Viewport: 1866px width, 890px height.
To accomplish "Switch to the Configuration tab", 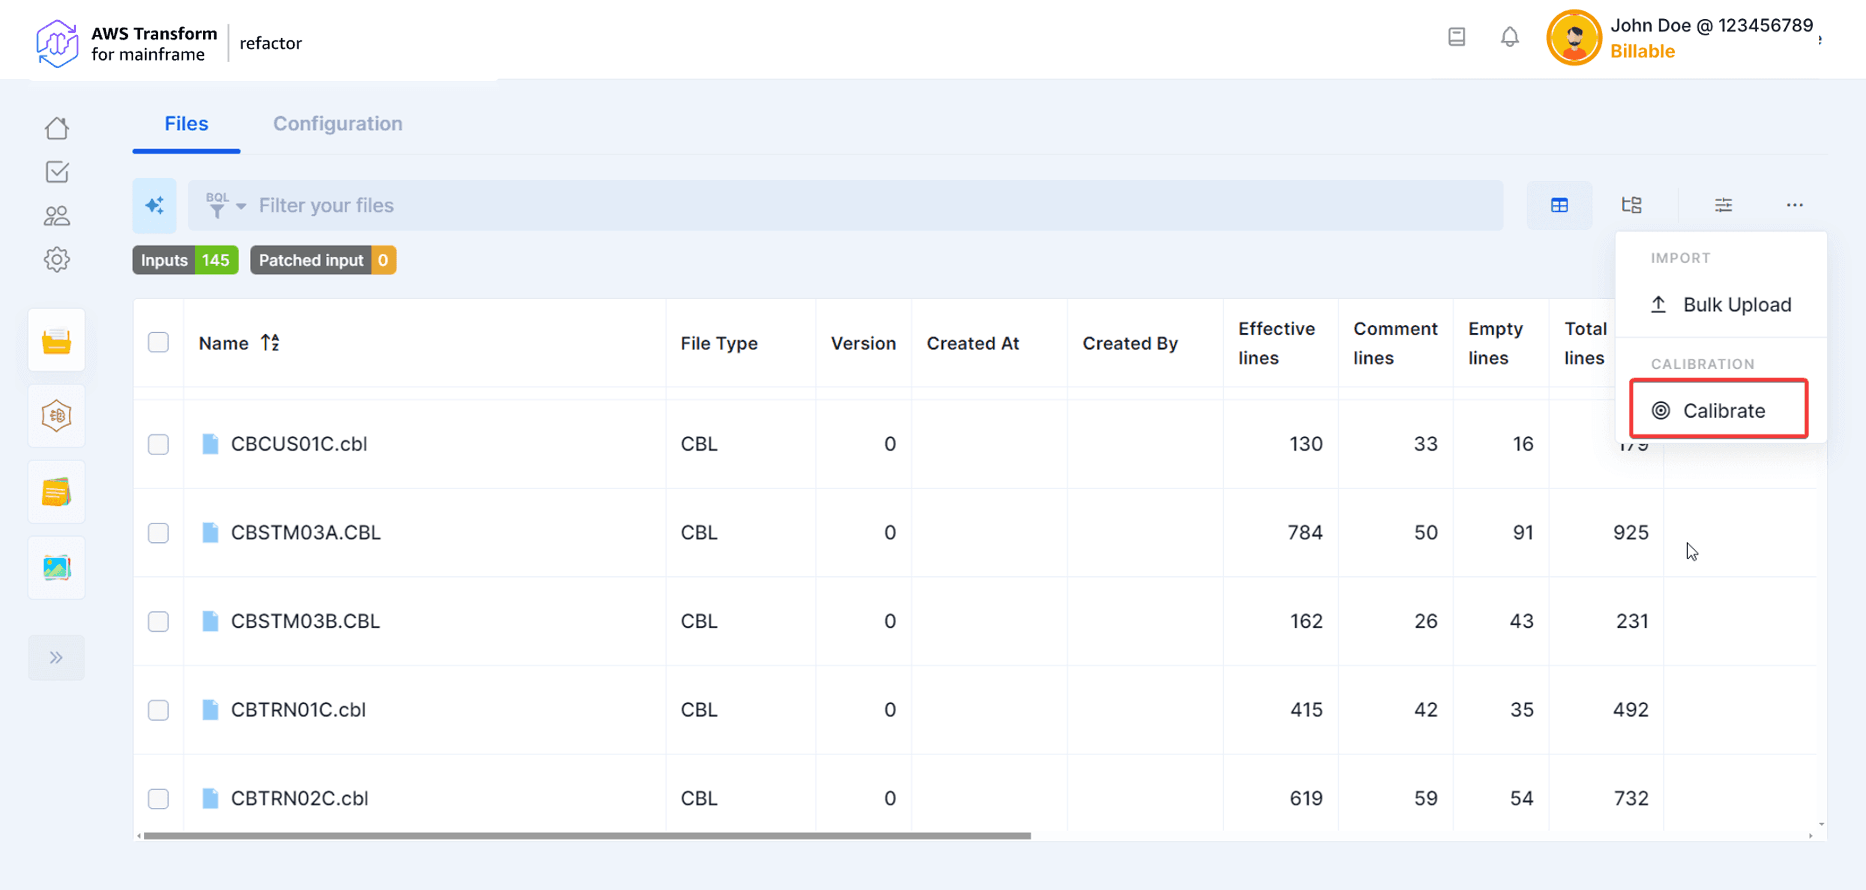I will pyautogui.click(x=337, y=124).
